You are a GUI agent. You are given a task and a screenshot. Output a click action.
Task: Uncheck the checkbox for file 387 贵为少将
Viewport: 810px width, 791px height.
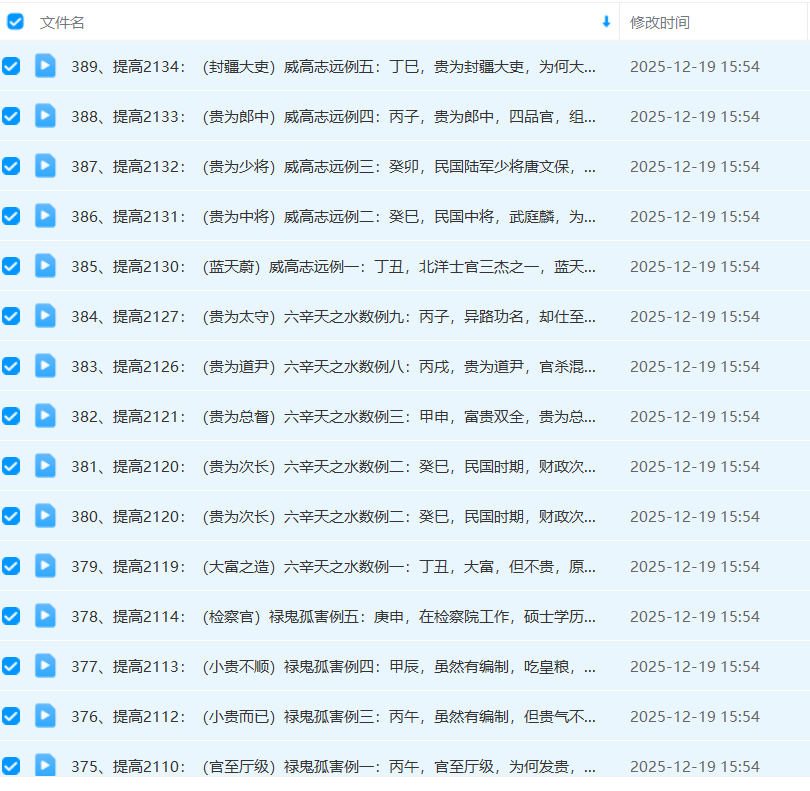tap(11, 166)
